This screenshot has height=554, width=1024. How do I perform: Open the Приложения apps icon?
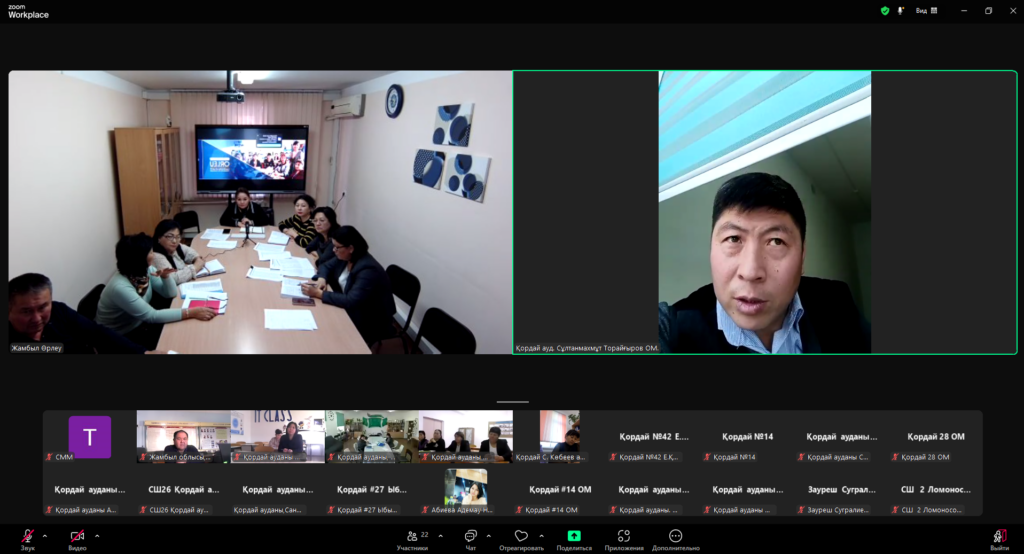point(624,537)
